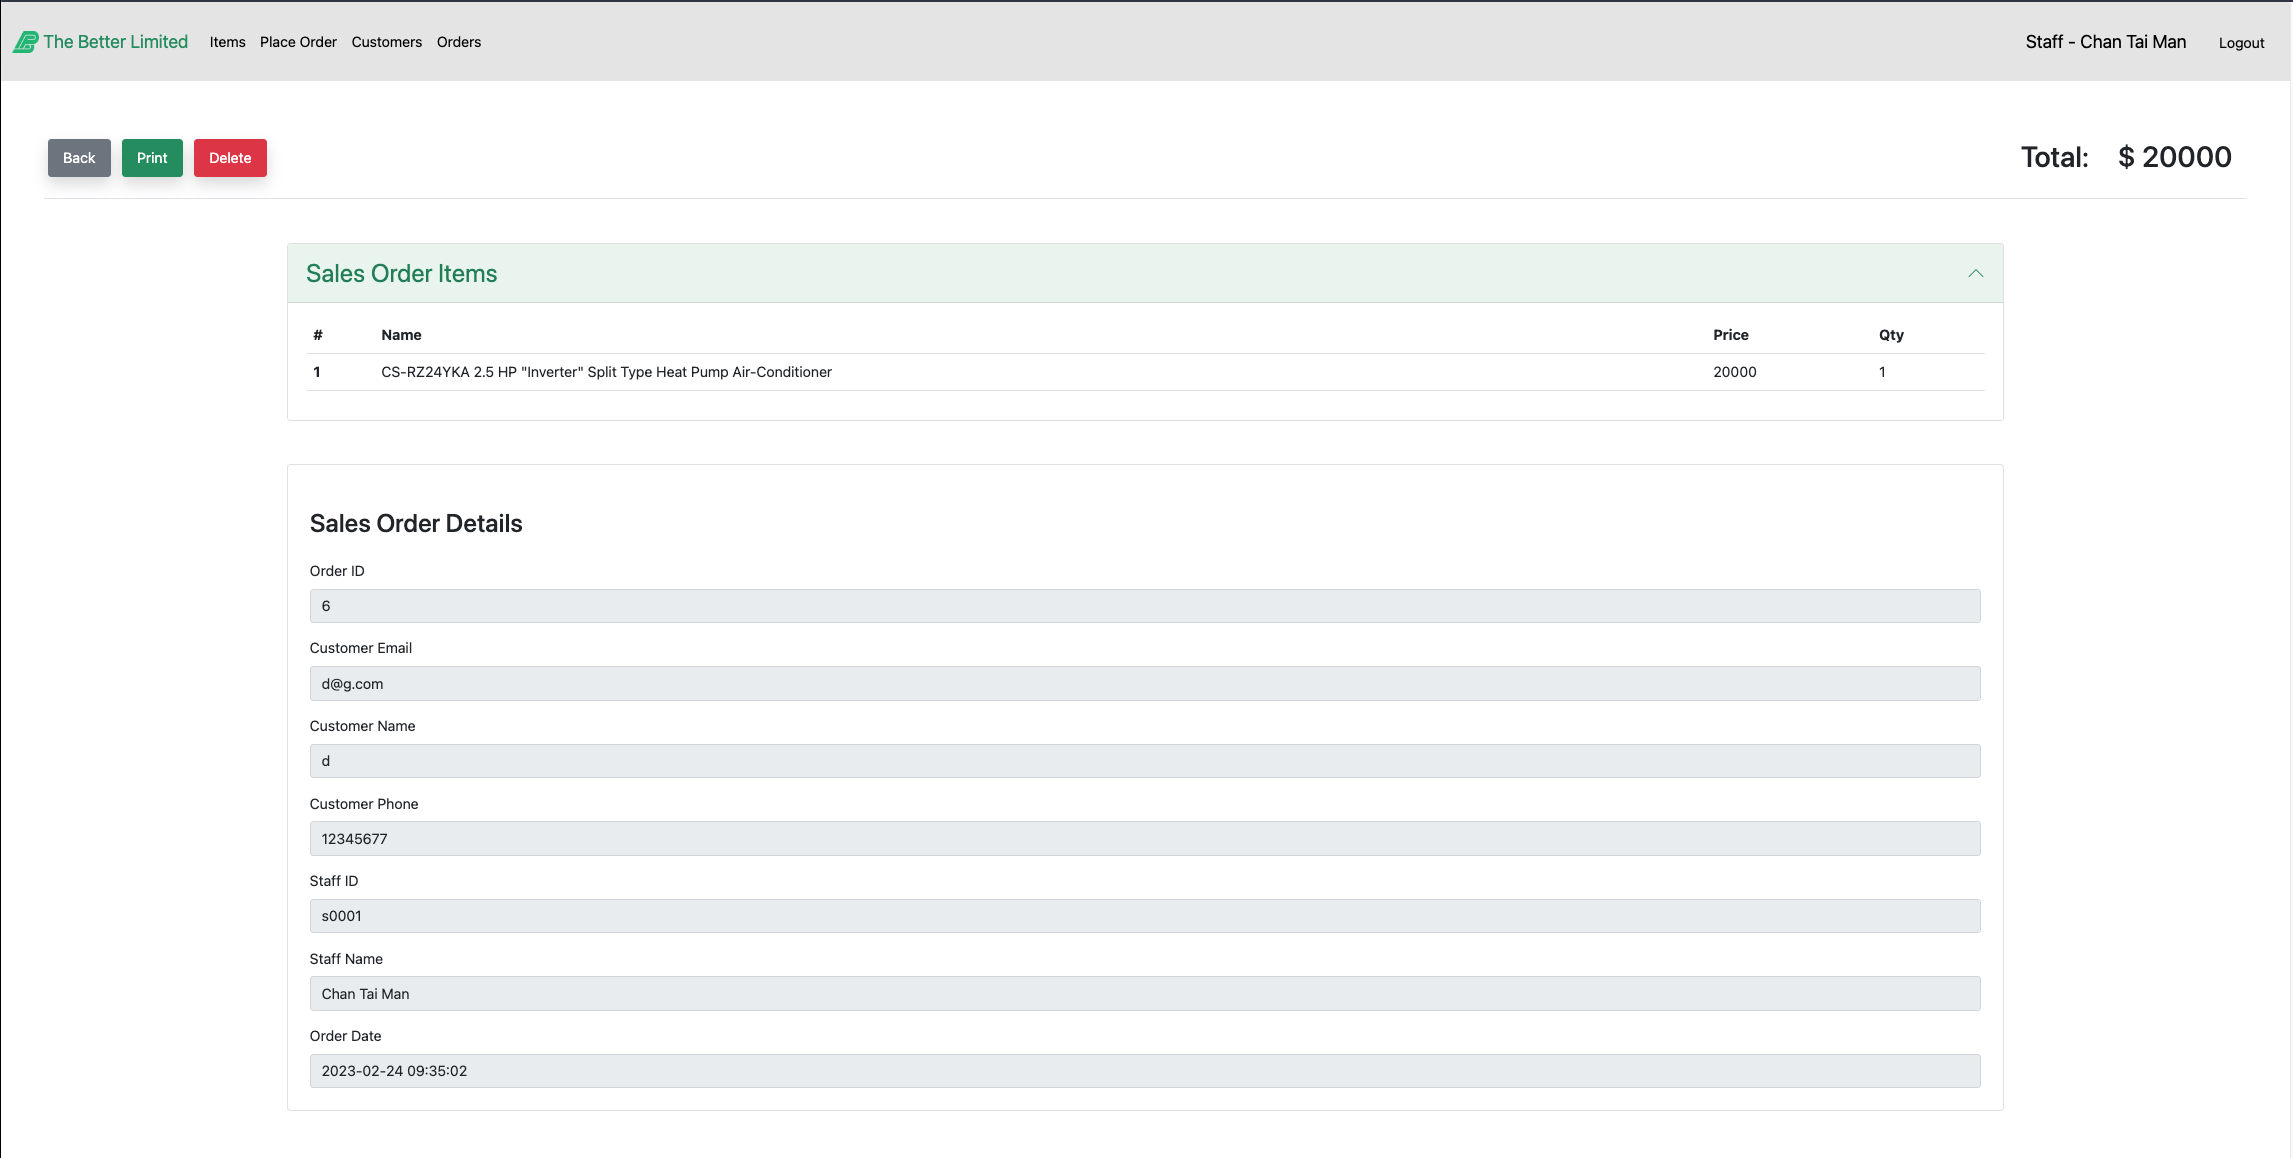Viewport: 2293px width, 1158px height.
Task: Click The Better Limited brand text
Action: pyautogui.click(x=115, y=42)
